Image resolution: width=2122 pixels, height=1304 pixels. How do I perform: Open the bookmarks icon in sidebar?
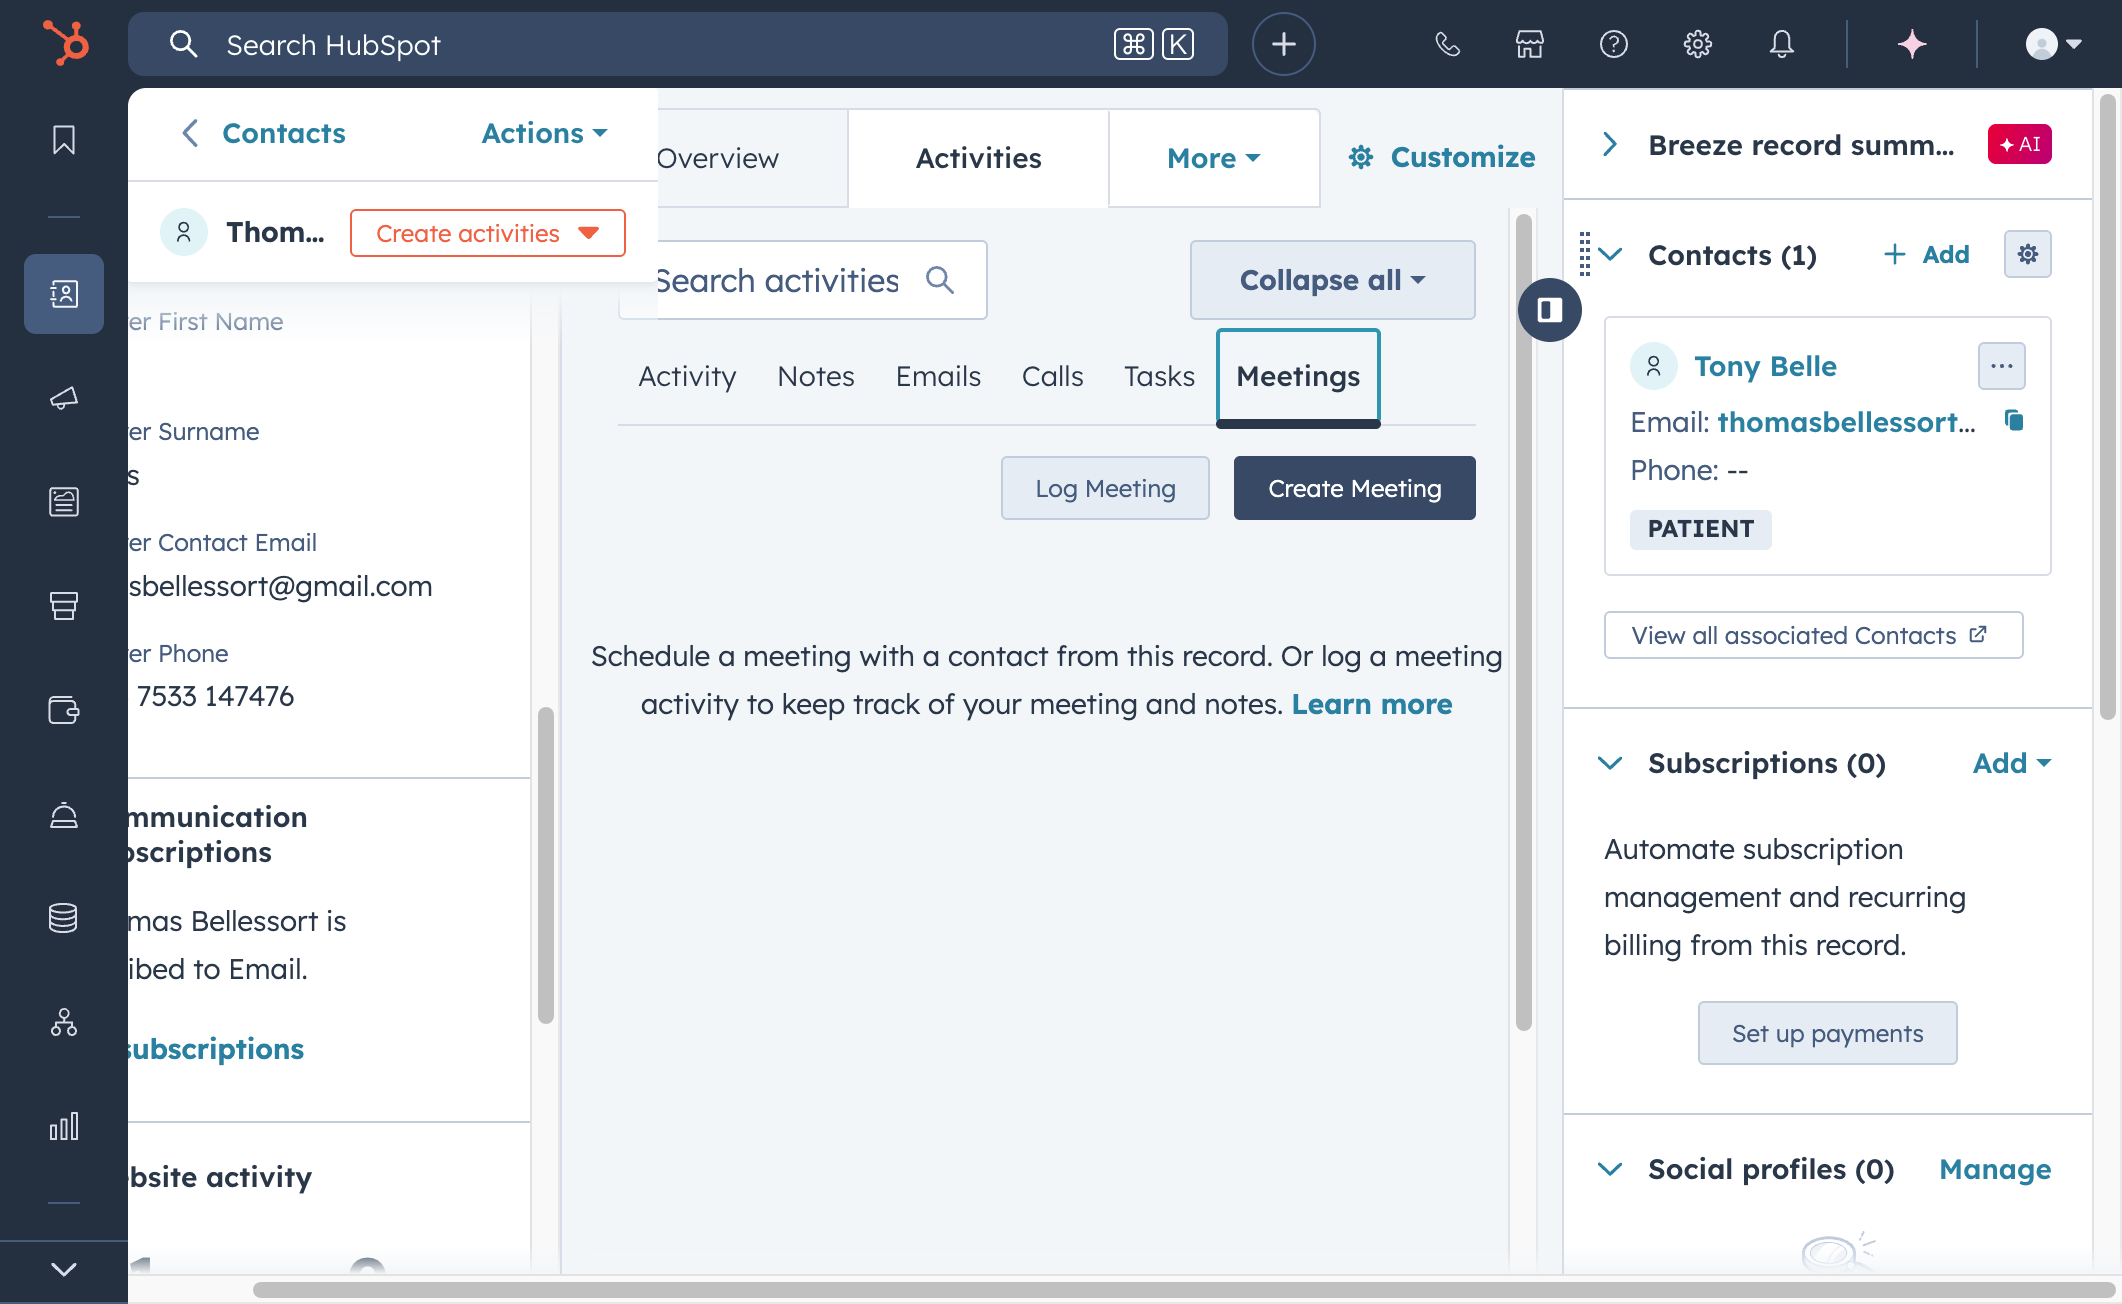pyautogui.click(x=64, y=140)
